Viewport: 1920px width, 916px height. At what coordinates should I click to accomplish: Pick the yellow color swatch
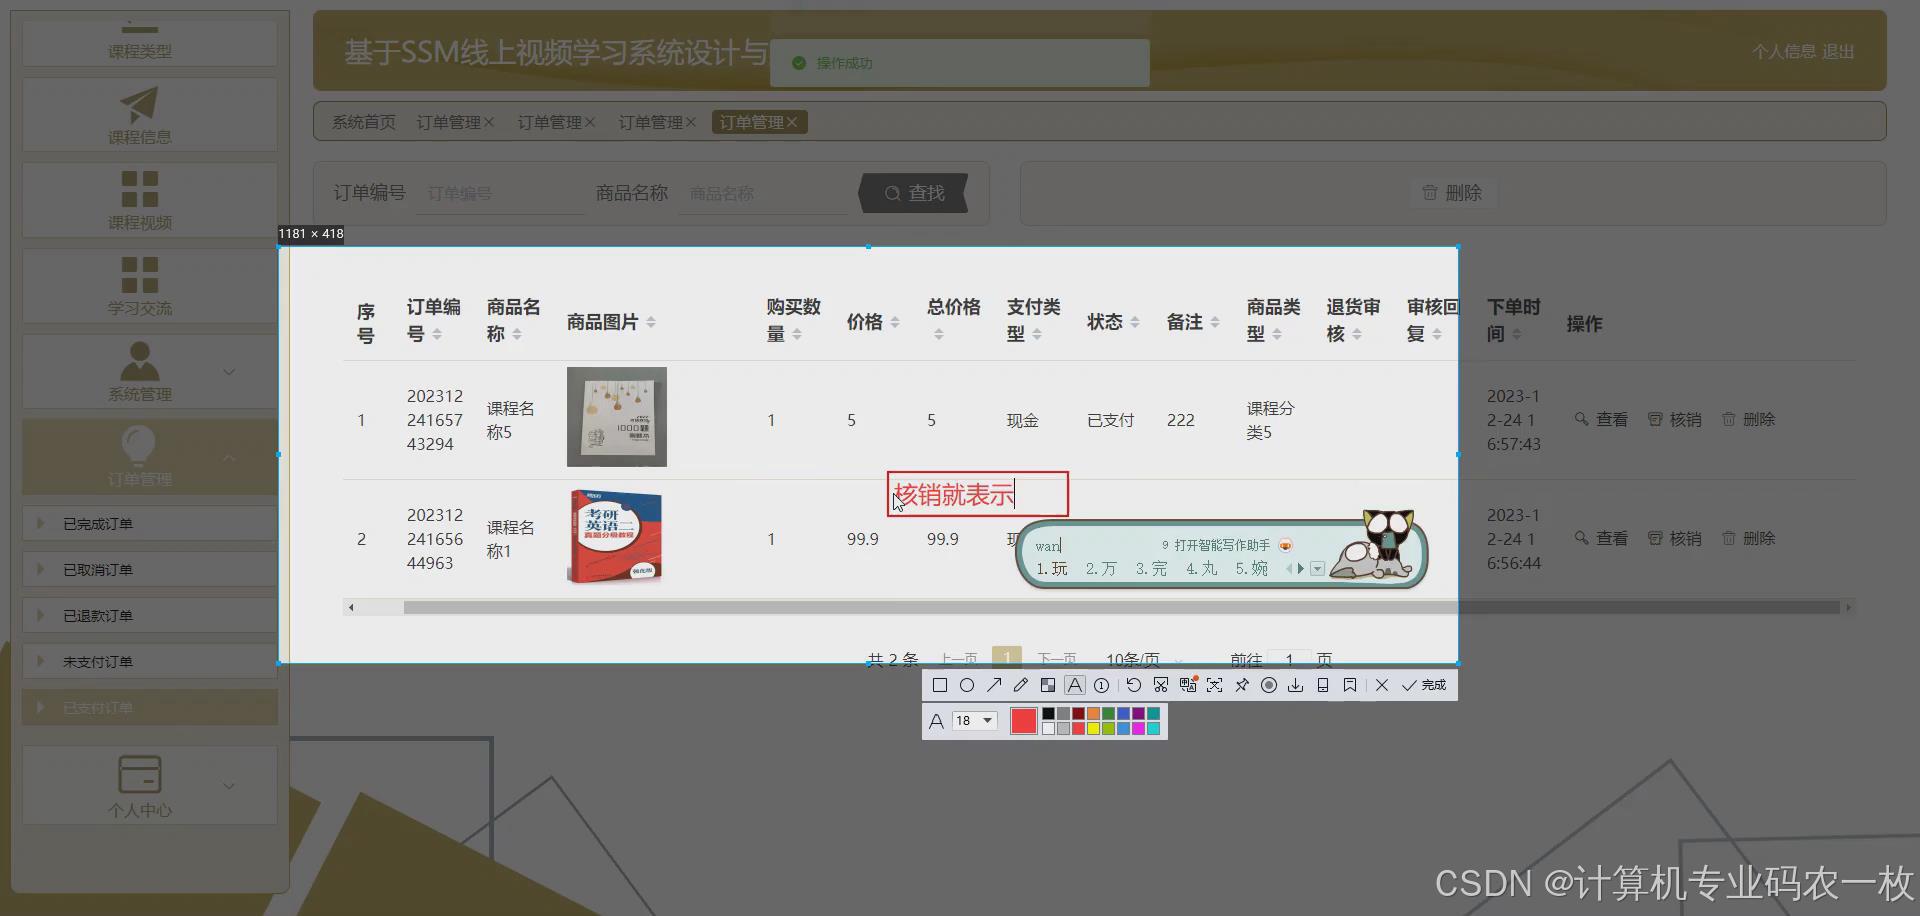pyautogui.click(x=1093, y=728)
